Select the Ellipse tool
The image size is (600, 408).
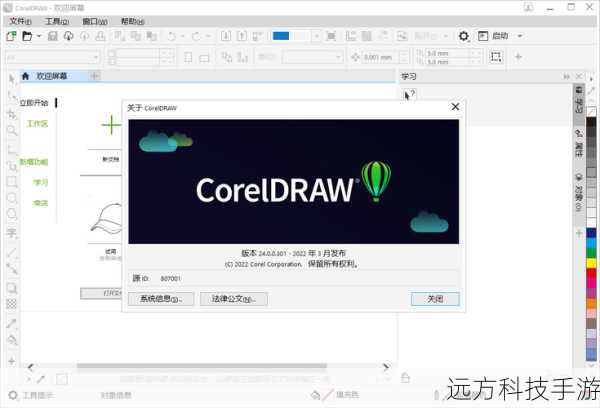[x=12, y=198]
